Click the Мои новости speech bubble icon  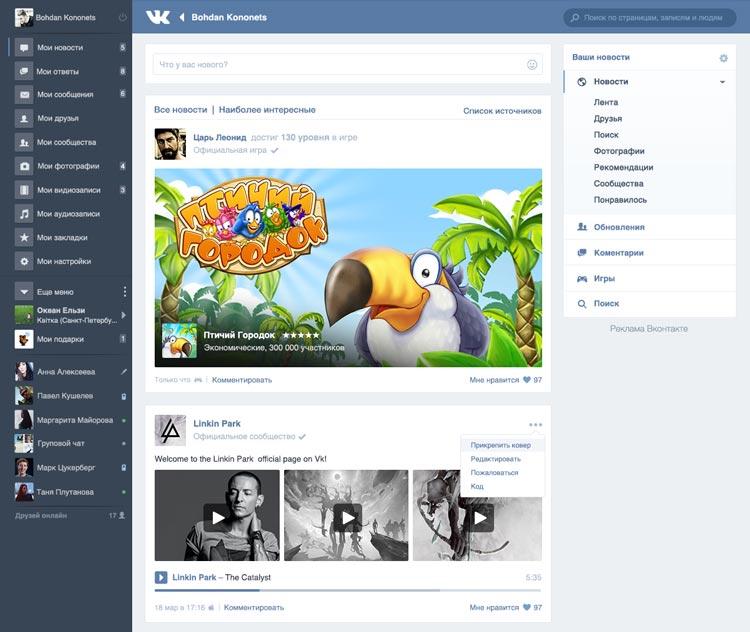24,47
